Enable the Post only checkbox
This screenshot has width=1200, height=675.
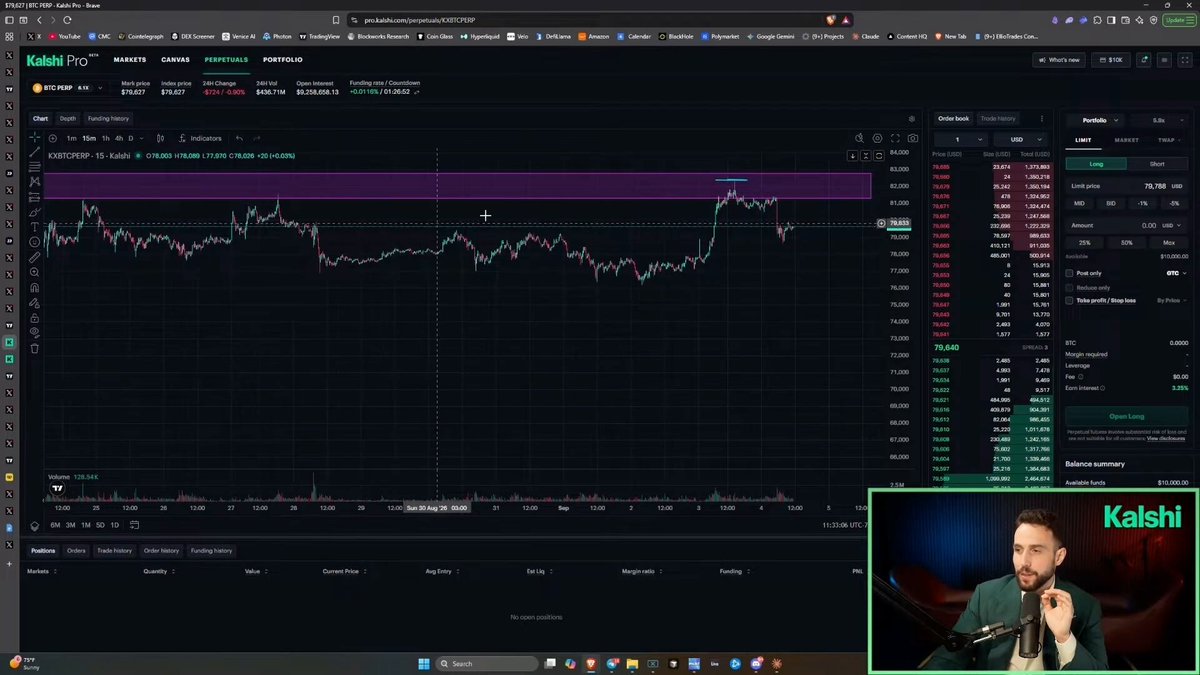(x=1069, y=273)
